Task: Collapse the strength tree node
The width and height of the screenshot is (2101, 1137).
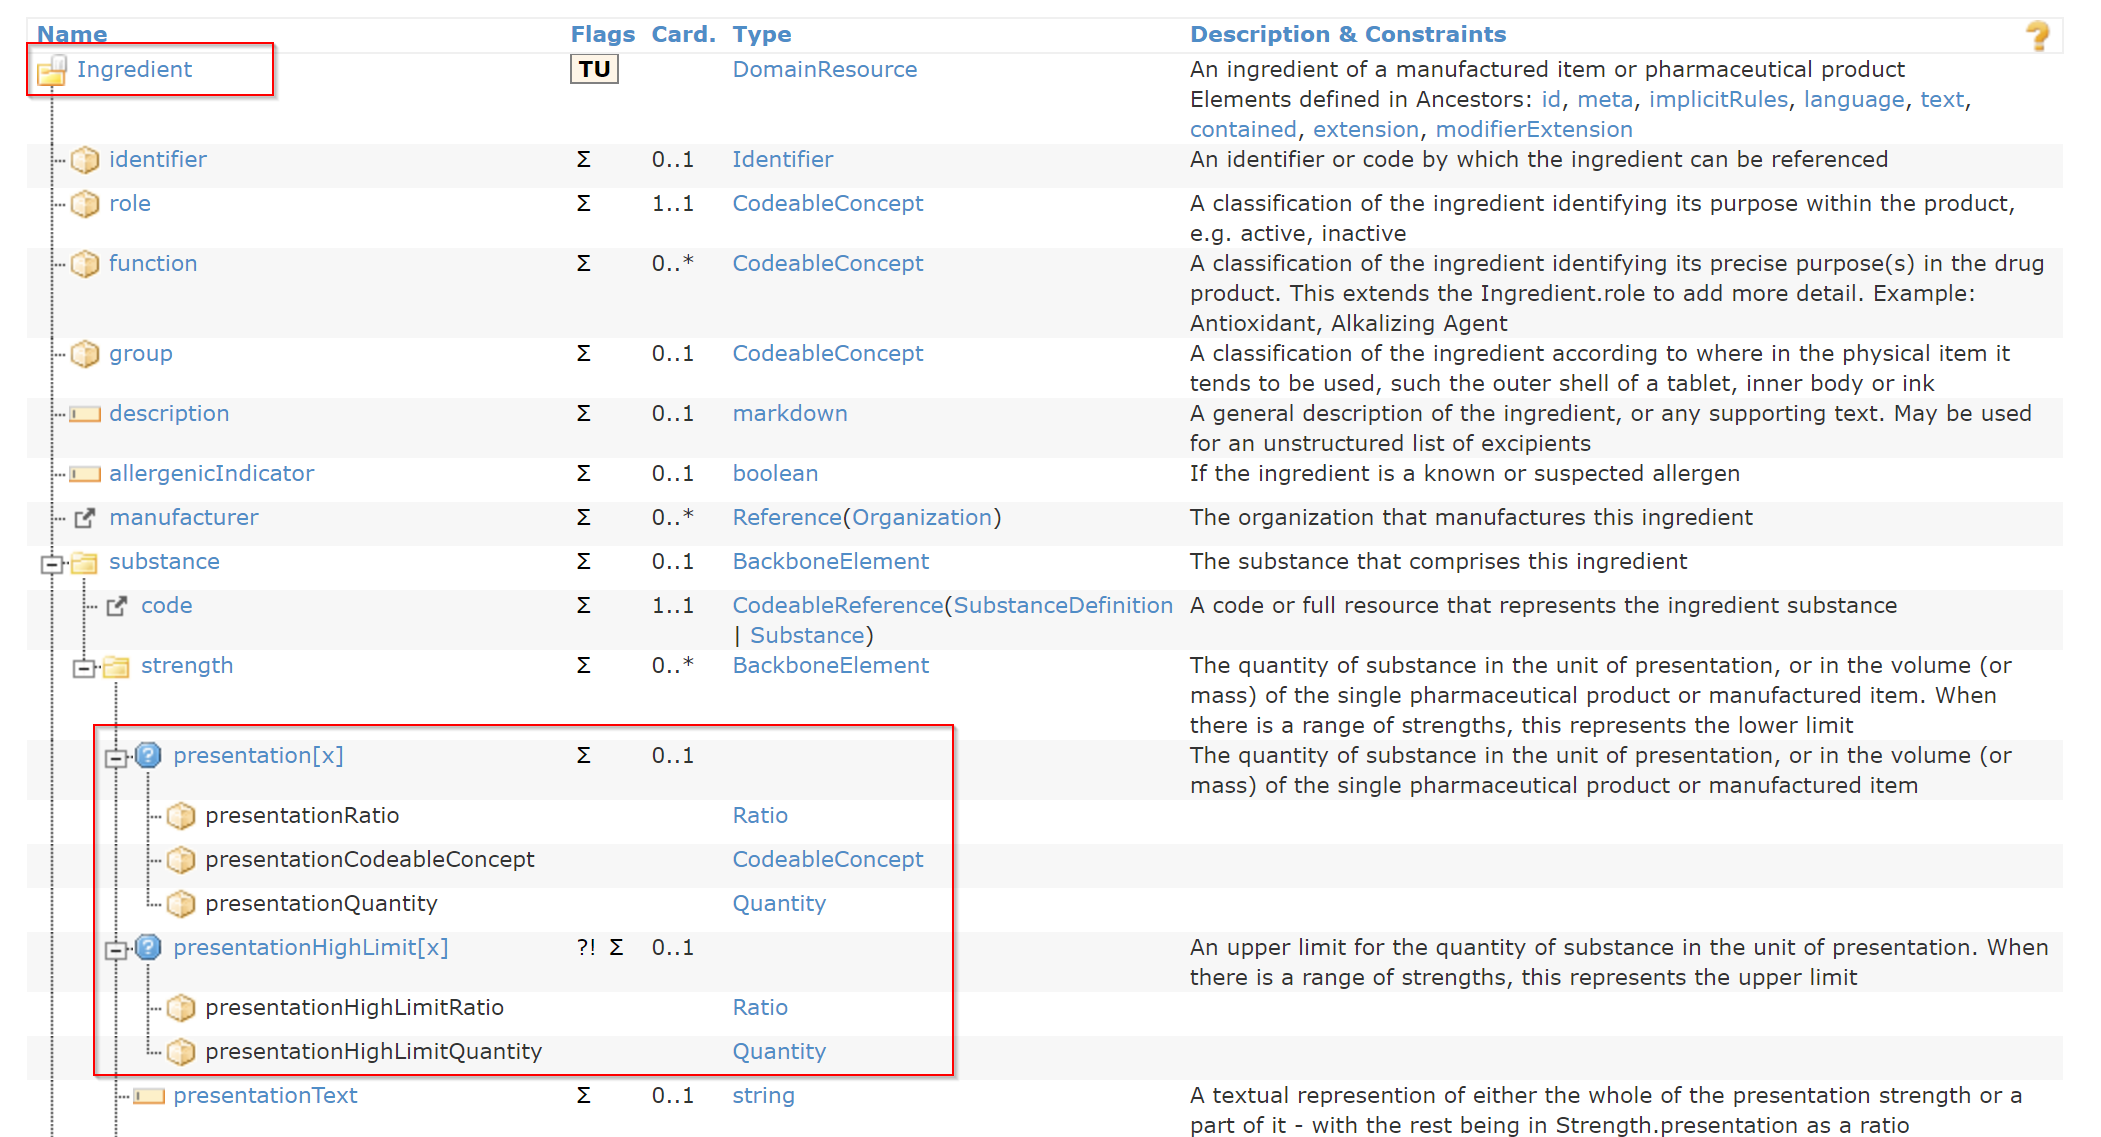Action: 84,666
